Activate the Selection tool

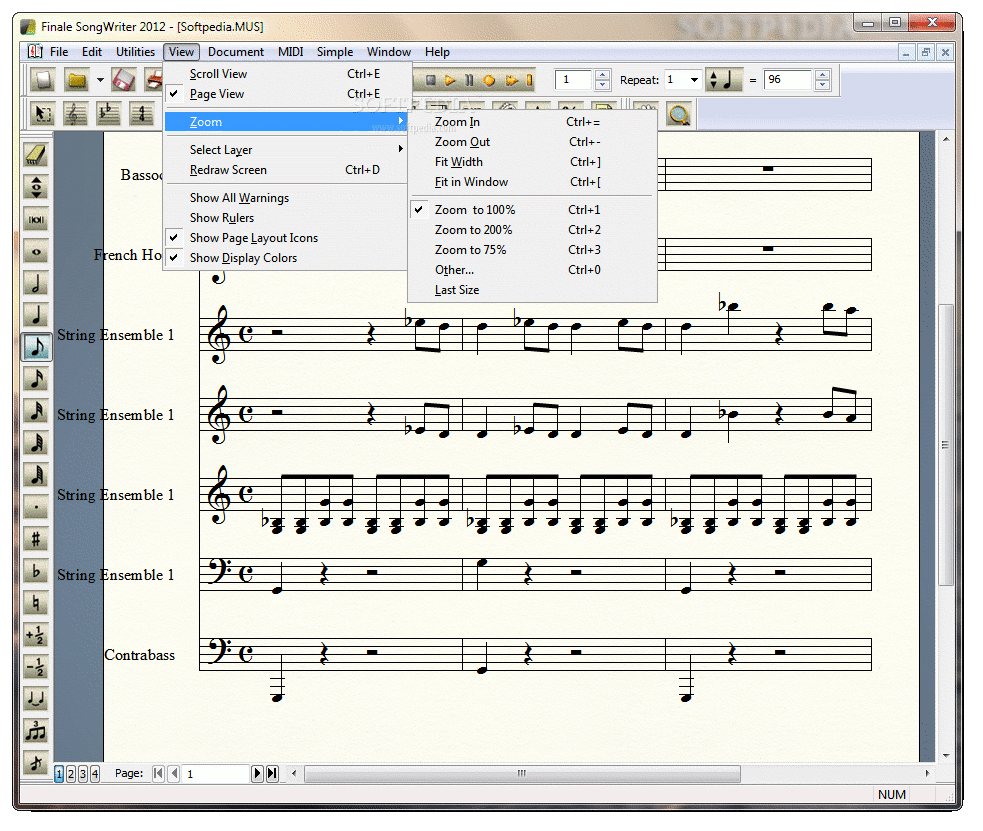click(43, 113)
